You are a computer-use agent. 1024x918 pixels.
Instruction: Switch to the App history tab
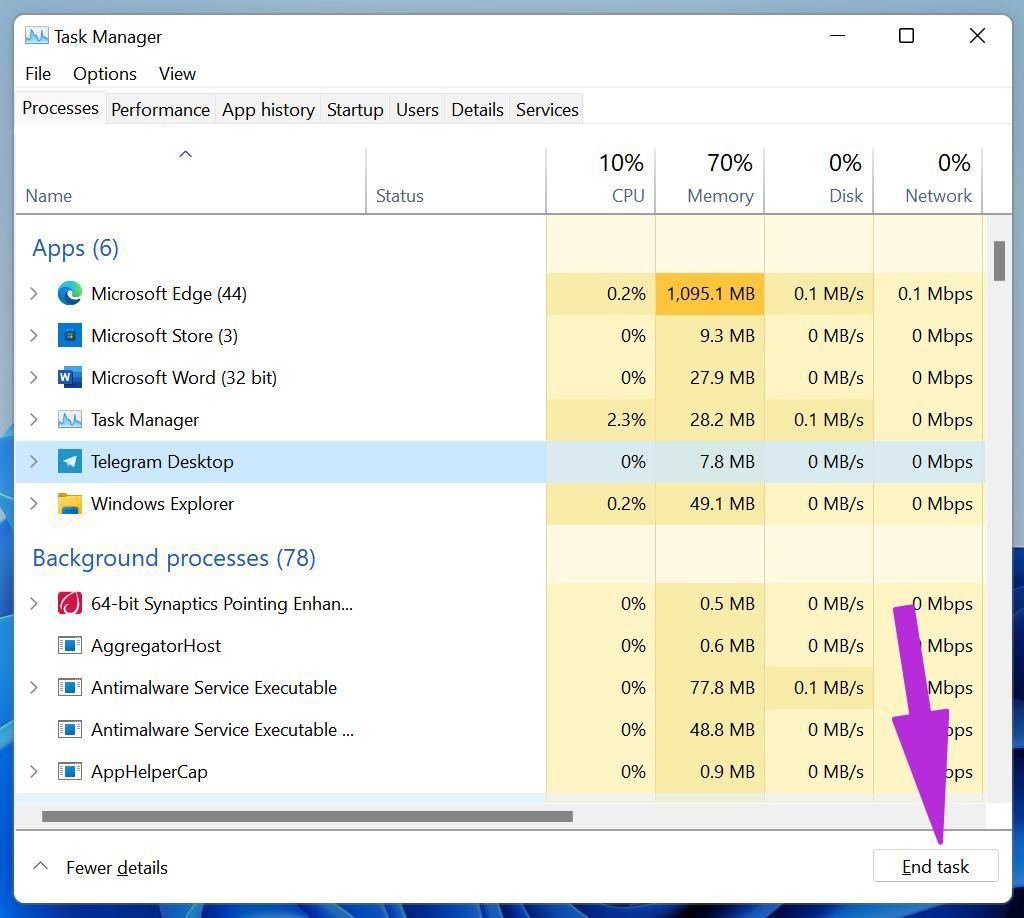click(x=268, y=110)
